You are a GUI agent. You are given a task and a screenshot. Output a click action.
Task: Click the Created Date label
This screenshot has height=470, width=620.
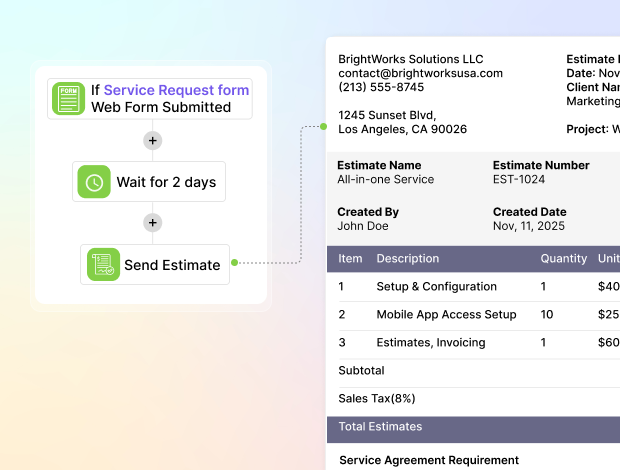coord(529,212)
